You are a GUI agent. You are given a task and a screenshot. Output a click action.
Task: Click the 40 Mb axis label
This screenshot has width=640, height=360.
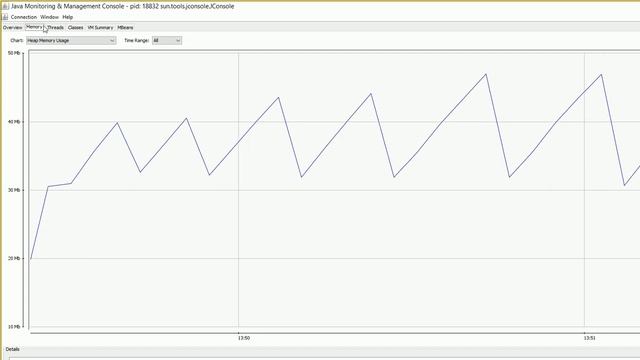point(14,122)
